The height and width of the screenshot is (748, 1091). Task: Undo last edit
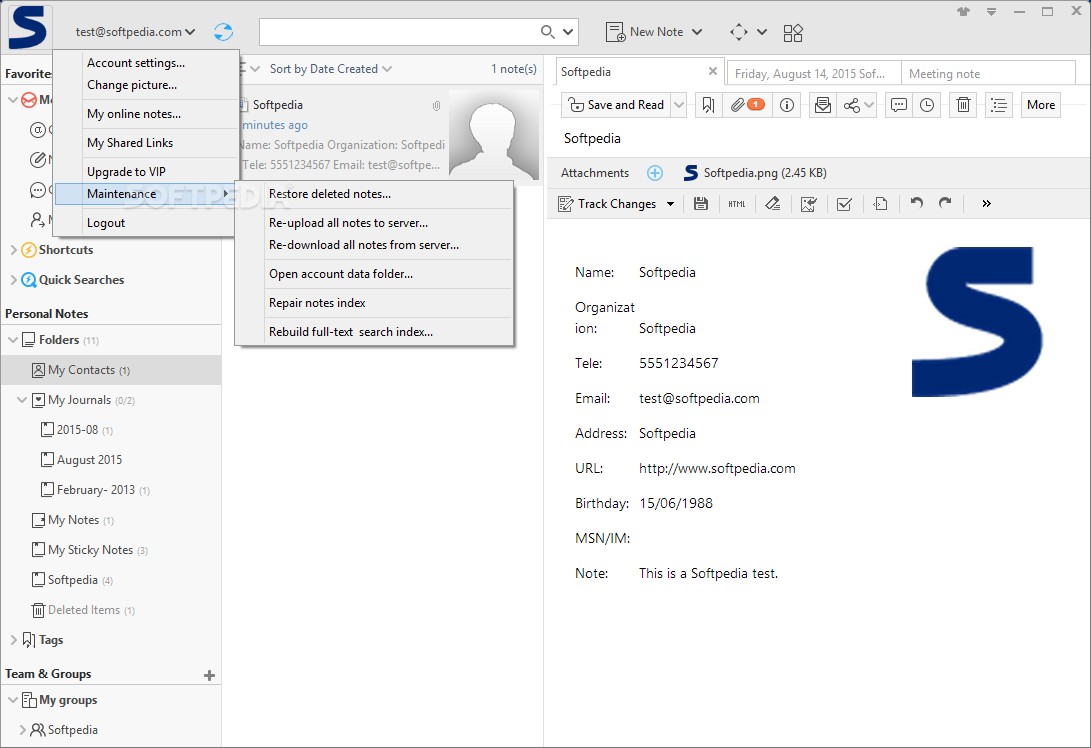(916, 203)
